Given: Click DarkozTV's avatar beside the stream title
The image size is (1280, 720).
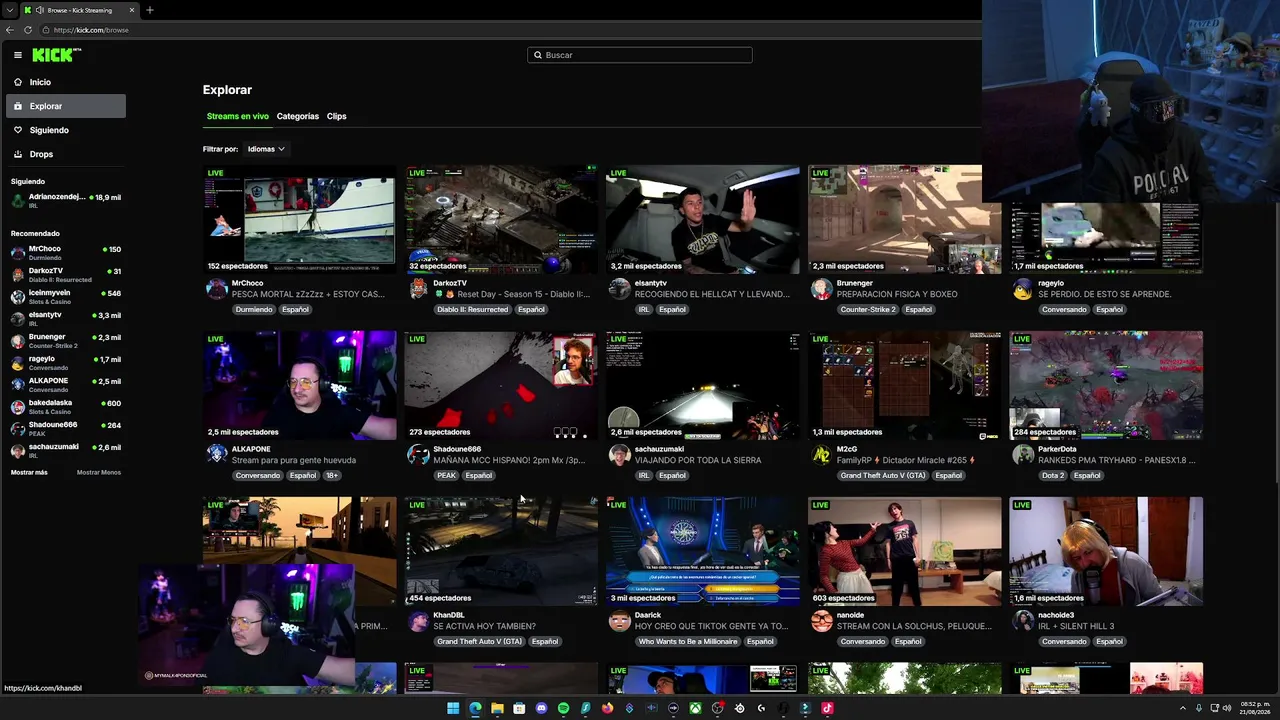Looking at the screenshot, I should (418, 289).
